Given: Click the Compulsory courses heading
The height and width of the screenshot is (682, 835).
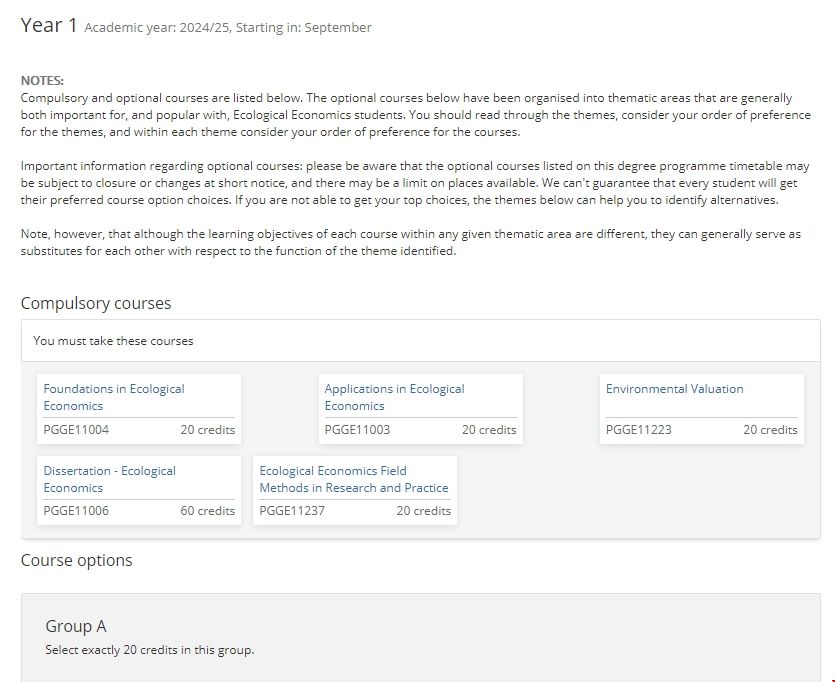Looking at the screenshot, I should click(96, 303).
